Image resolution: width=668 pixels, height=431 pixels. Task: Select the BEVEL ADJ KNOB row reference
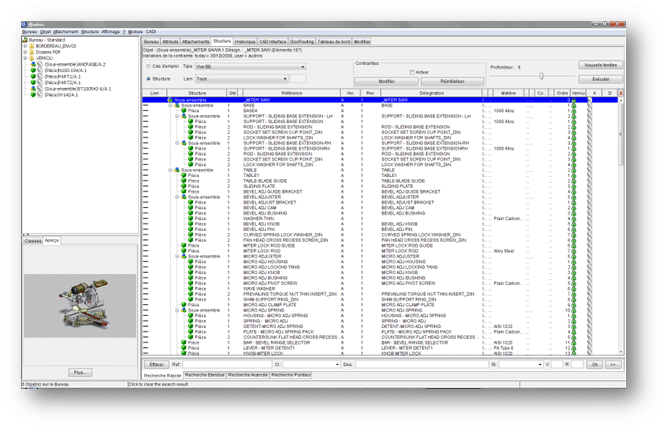click(261, 224)
